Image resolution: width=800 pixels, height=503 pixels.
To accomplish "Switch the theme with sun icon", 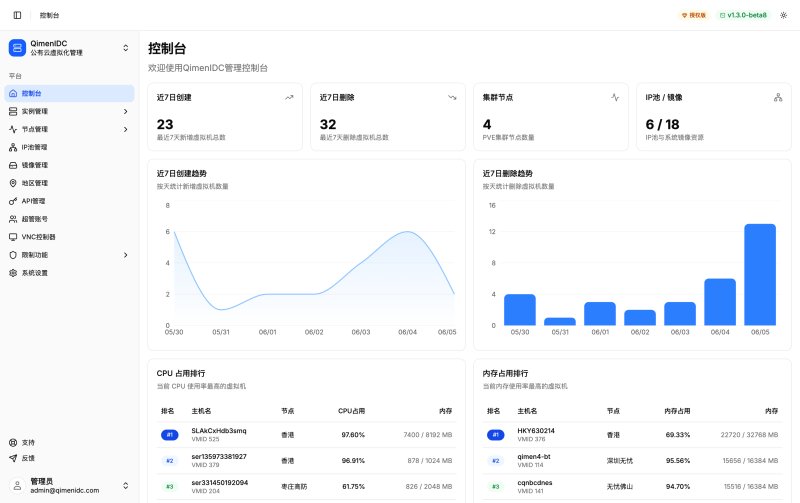I will [x=784, y=15].
